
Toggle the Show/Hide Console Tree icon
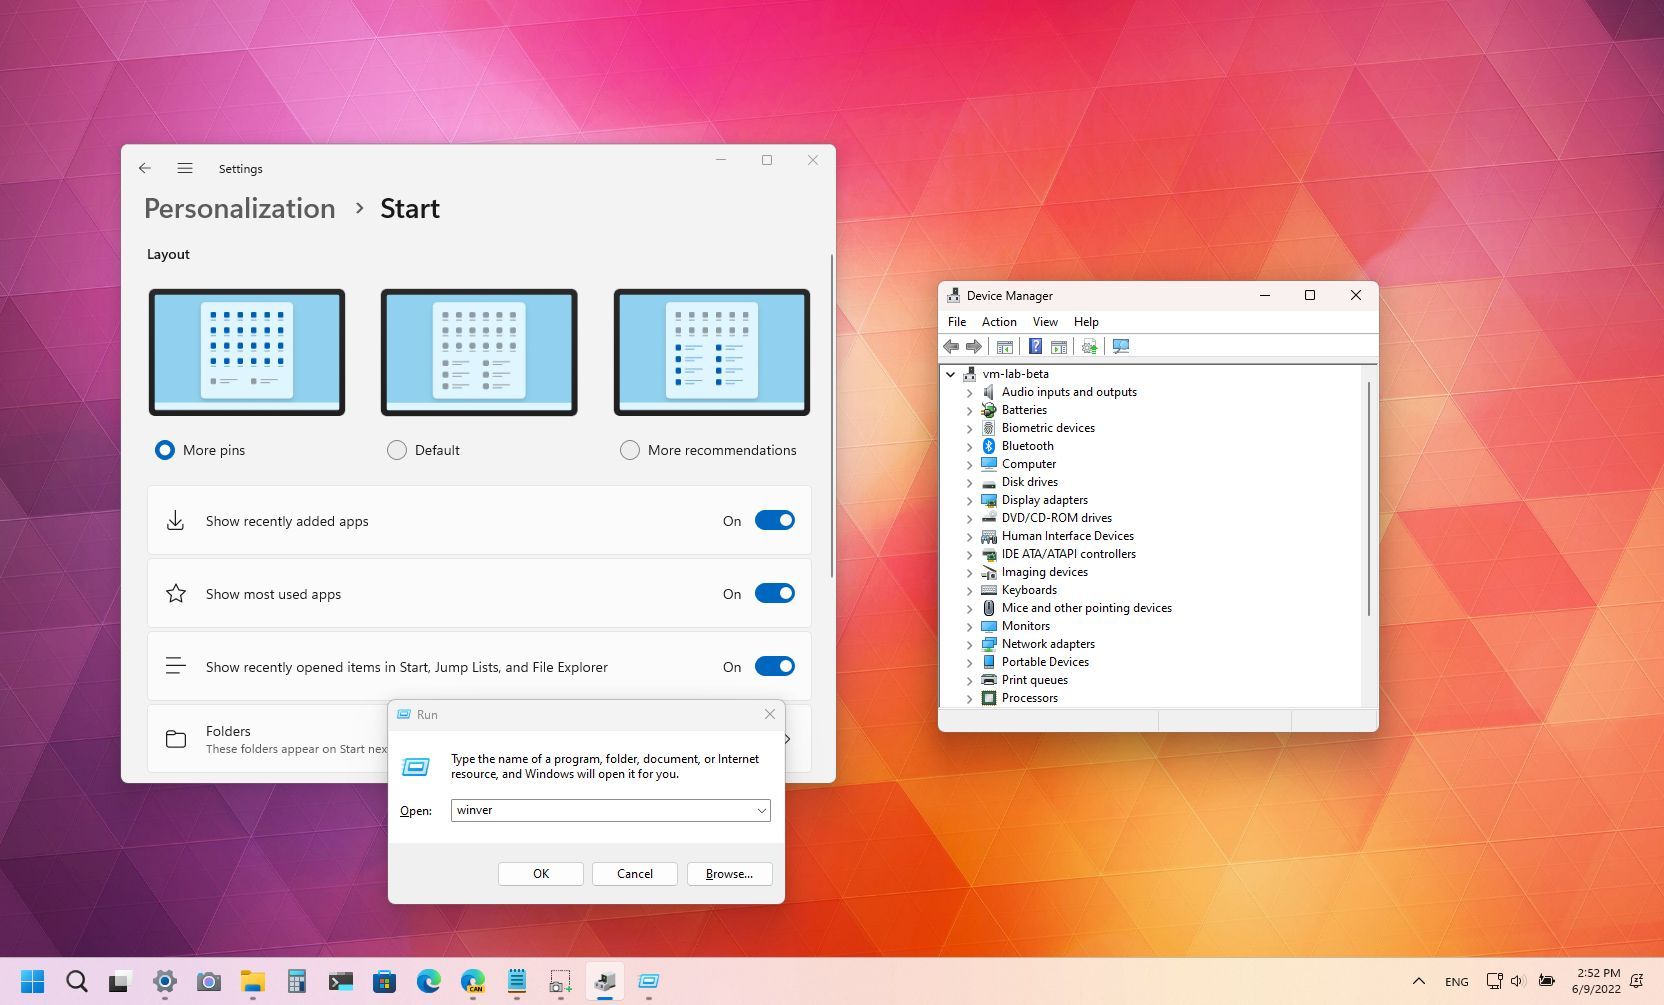1004,346
